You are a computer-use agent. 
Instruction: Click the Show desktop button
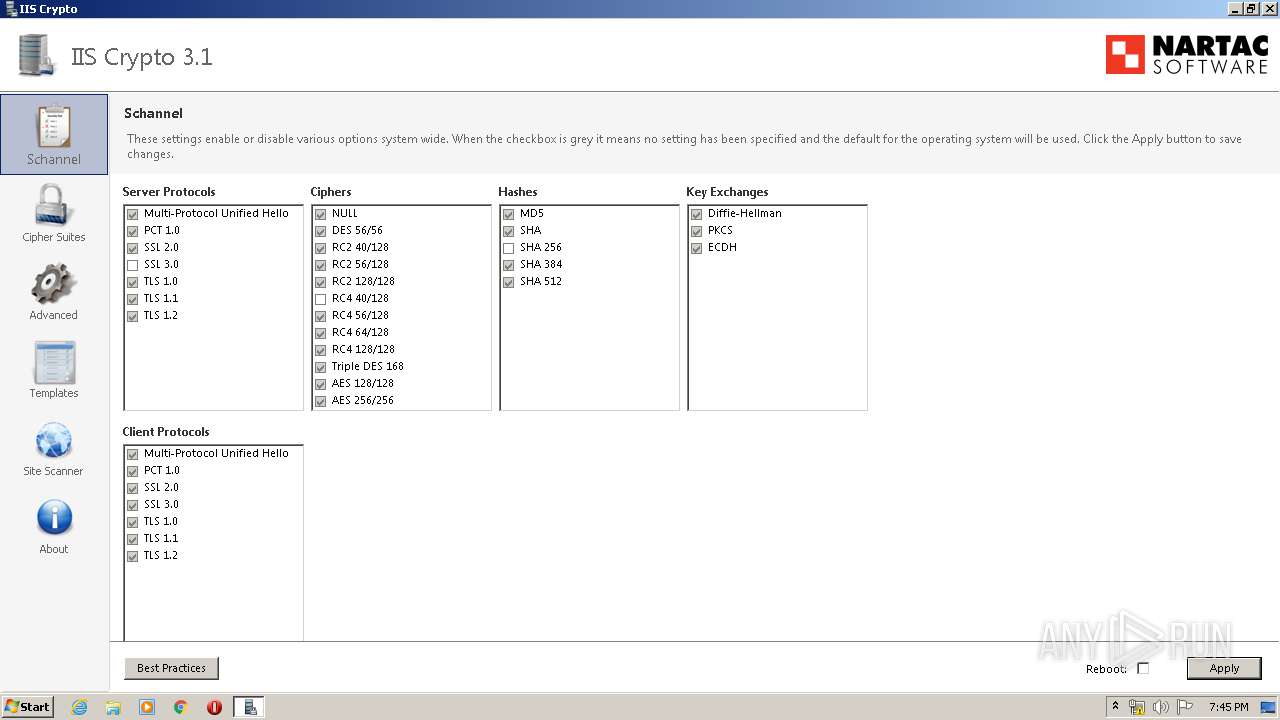point(1270,707)
